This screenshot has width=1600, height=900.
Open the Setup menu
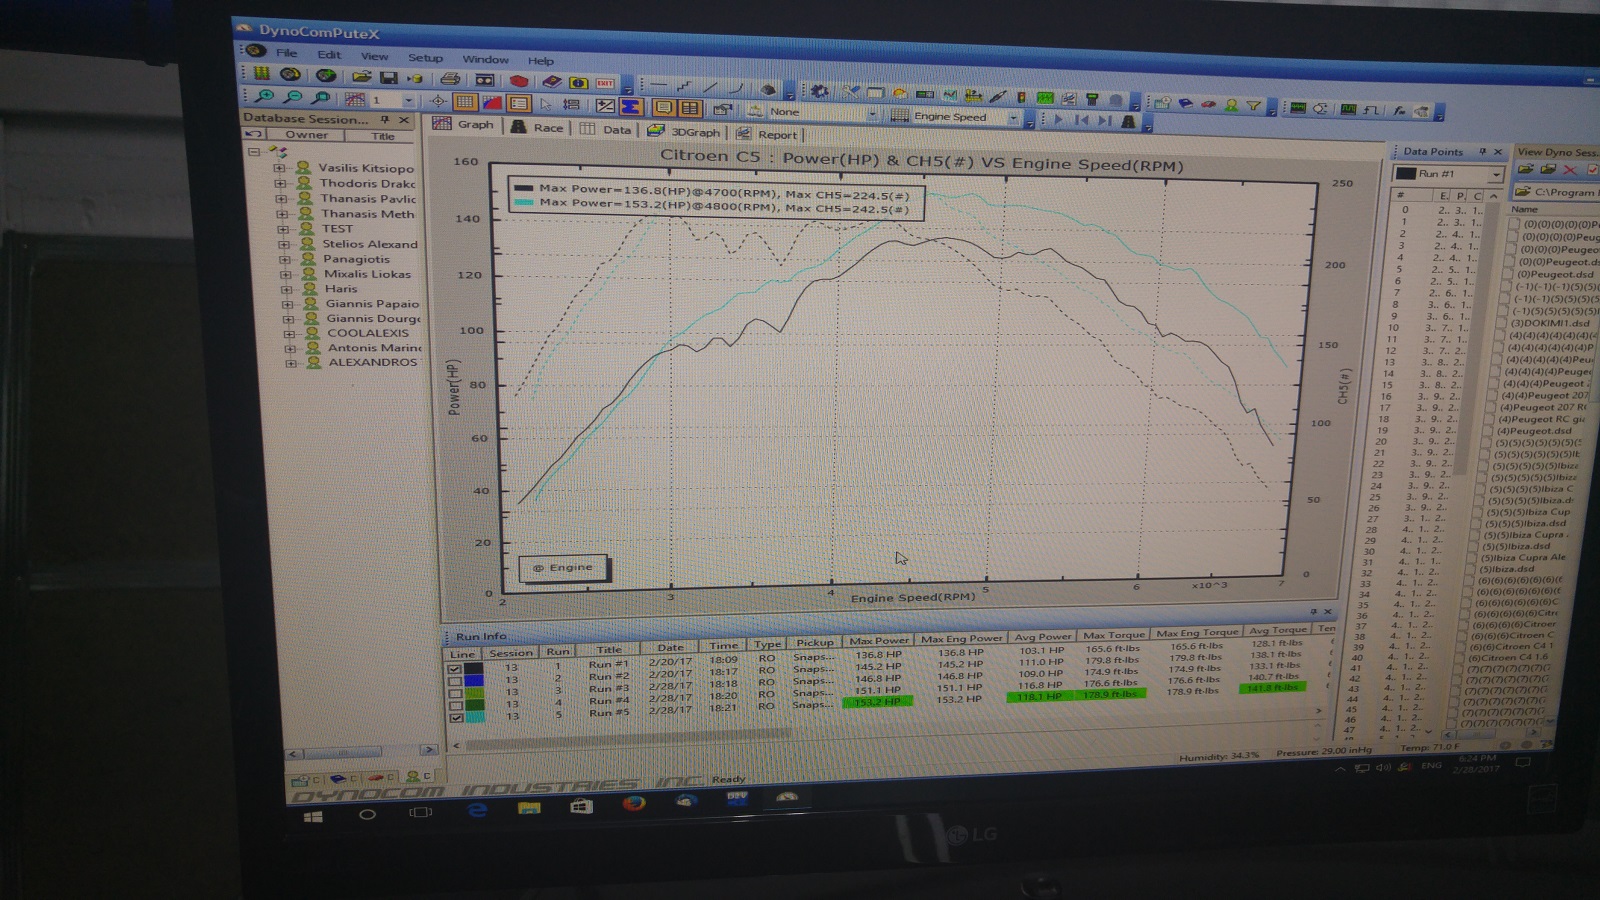point(425,58)
